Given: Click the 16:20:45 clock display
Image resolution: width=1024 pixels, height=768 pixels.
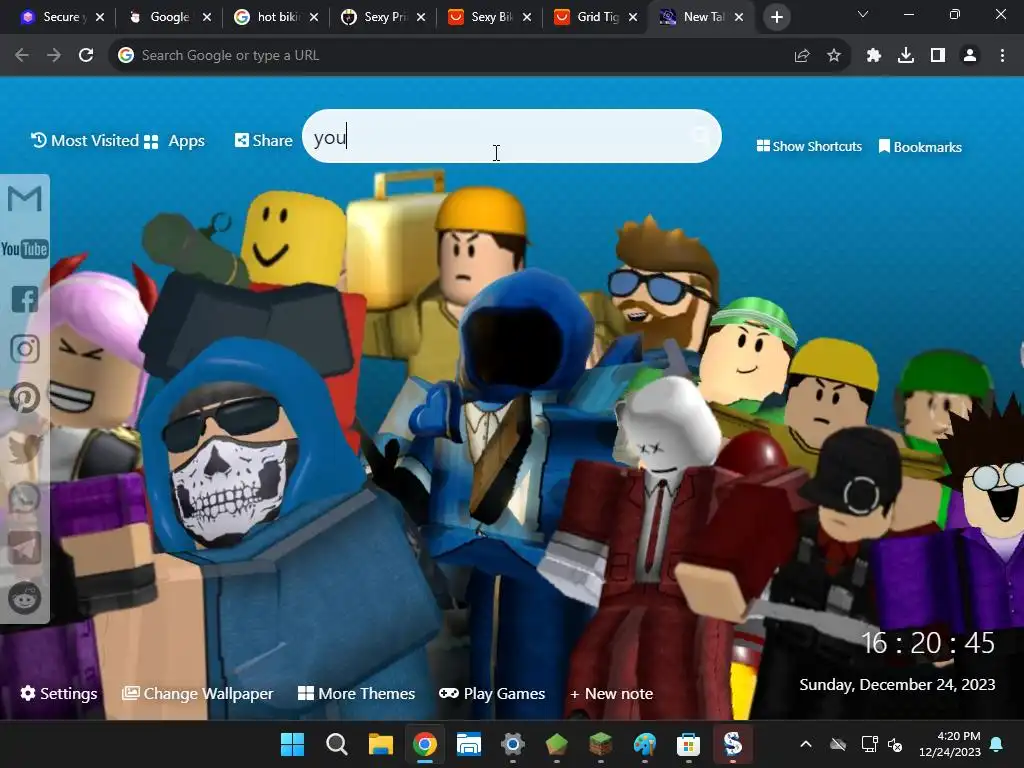Looking at the screenshot, I should [x=928, y=643].
